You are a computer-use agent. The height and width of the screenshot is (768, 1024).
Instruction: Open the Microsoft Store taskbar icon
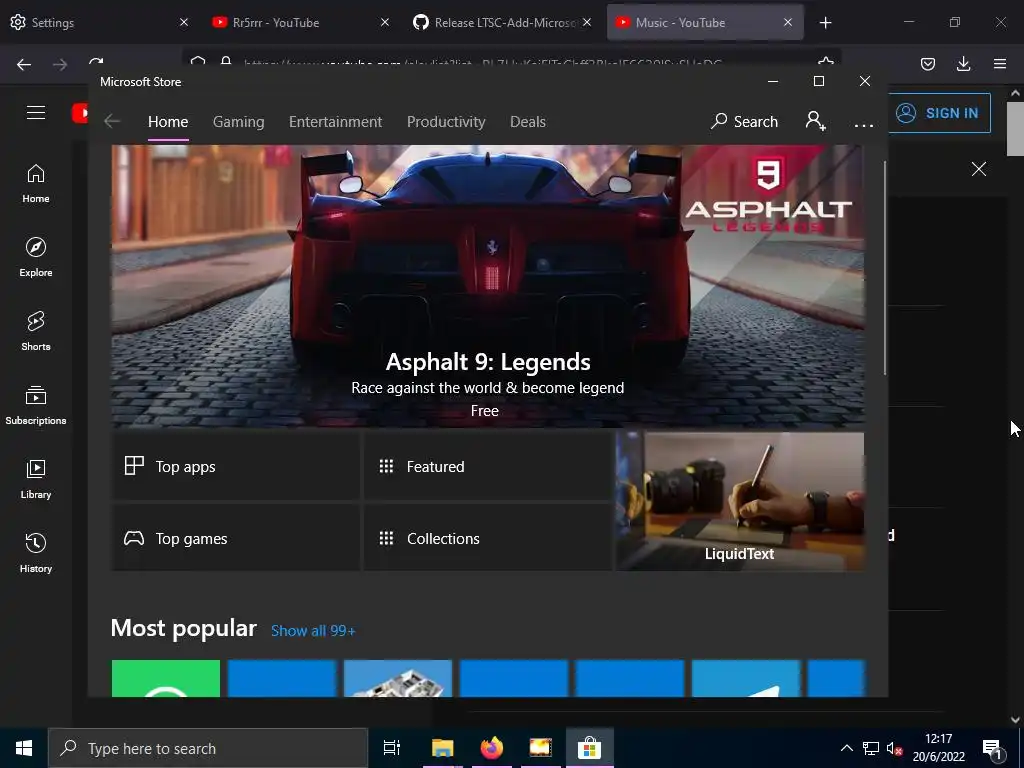pyautogui.click(x=589, y=748)
